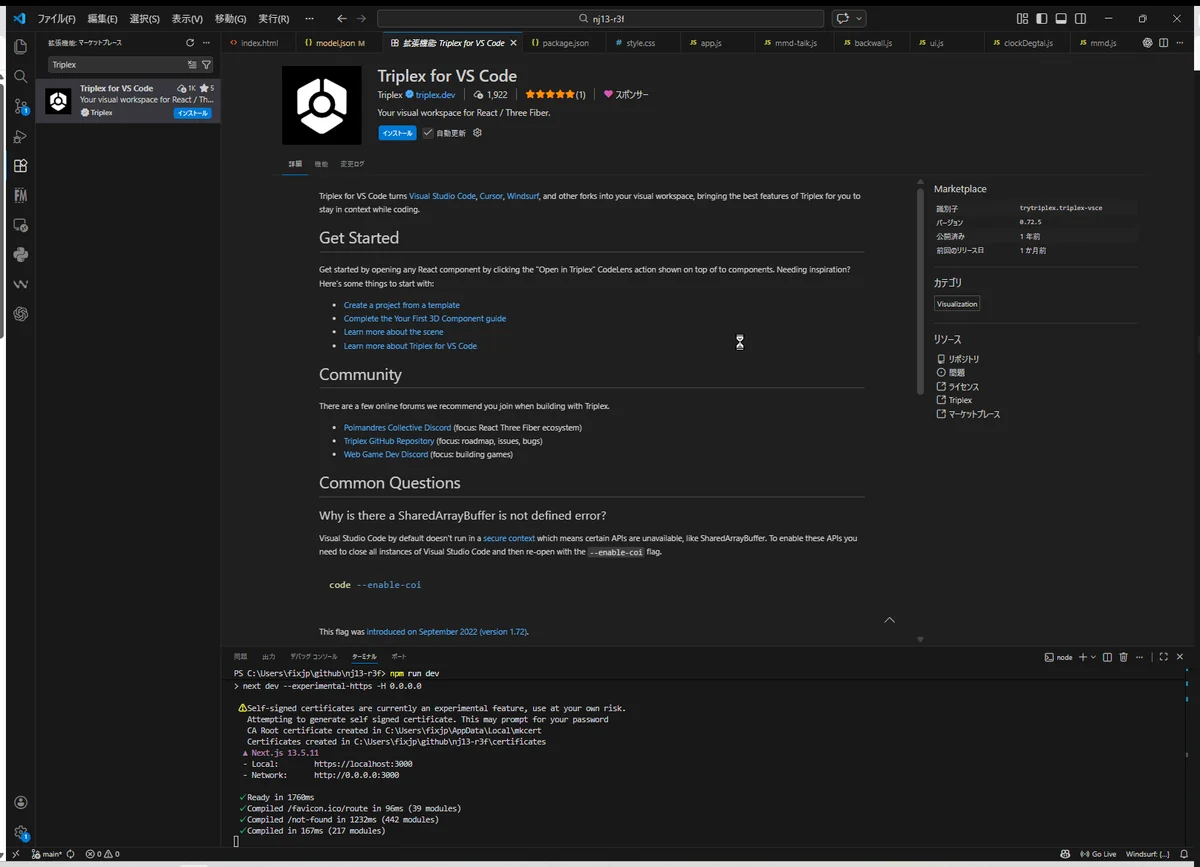Switch to the package.json tab
Viewport: 1200px width, 867px height.
[x=560, y=43]
